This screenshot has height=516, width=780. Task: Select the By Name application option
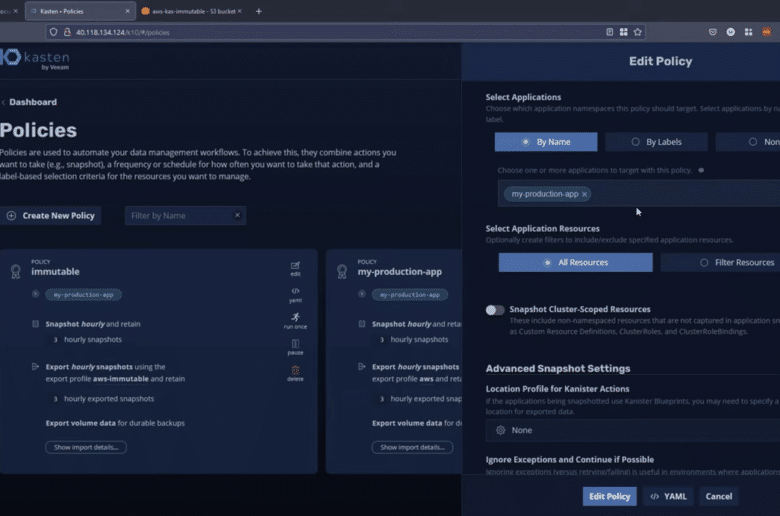[x=546, y=142]
